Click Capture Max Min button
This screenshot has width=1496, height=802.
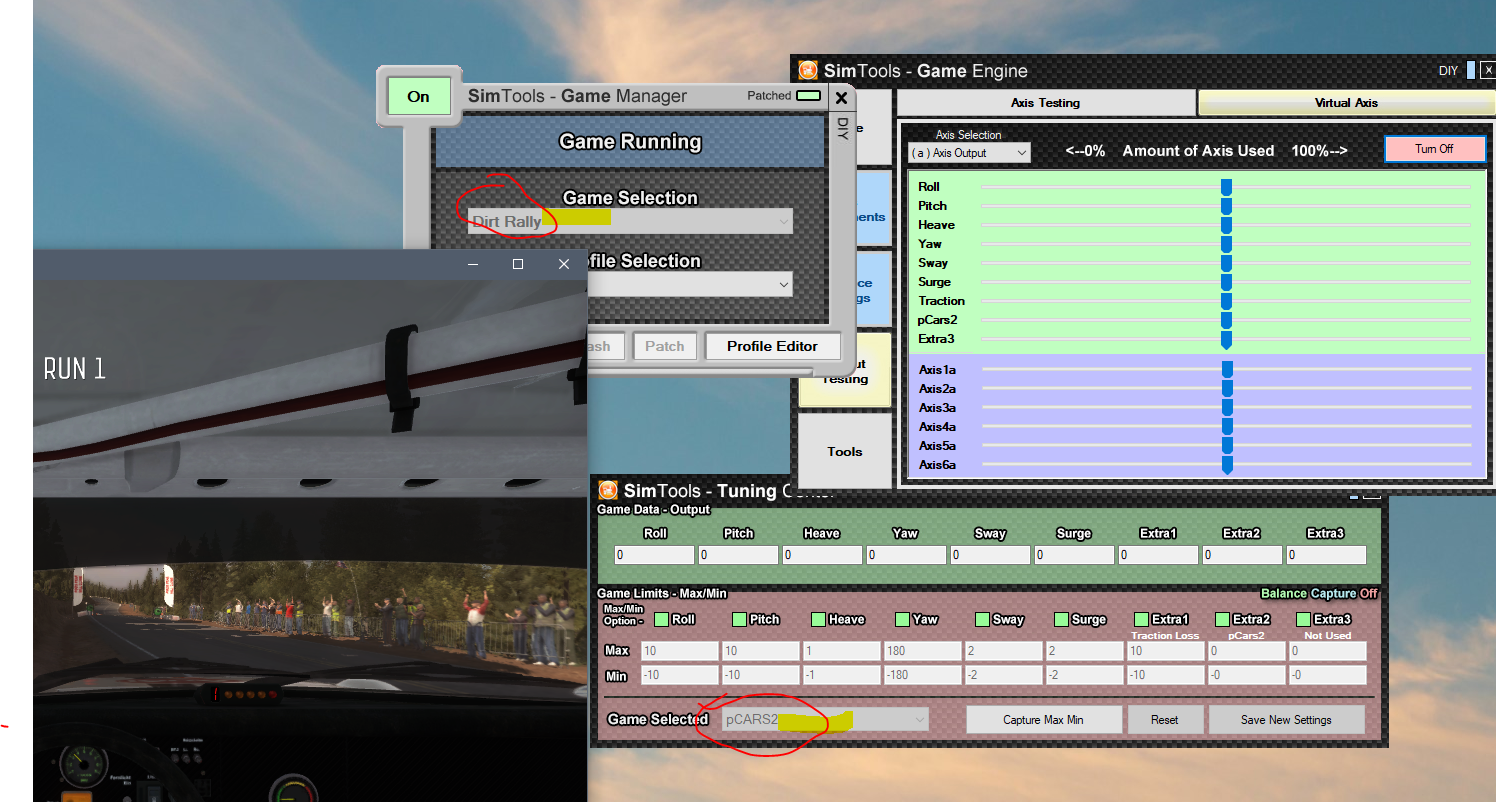1044,720
